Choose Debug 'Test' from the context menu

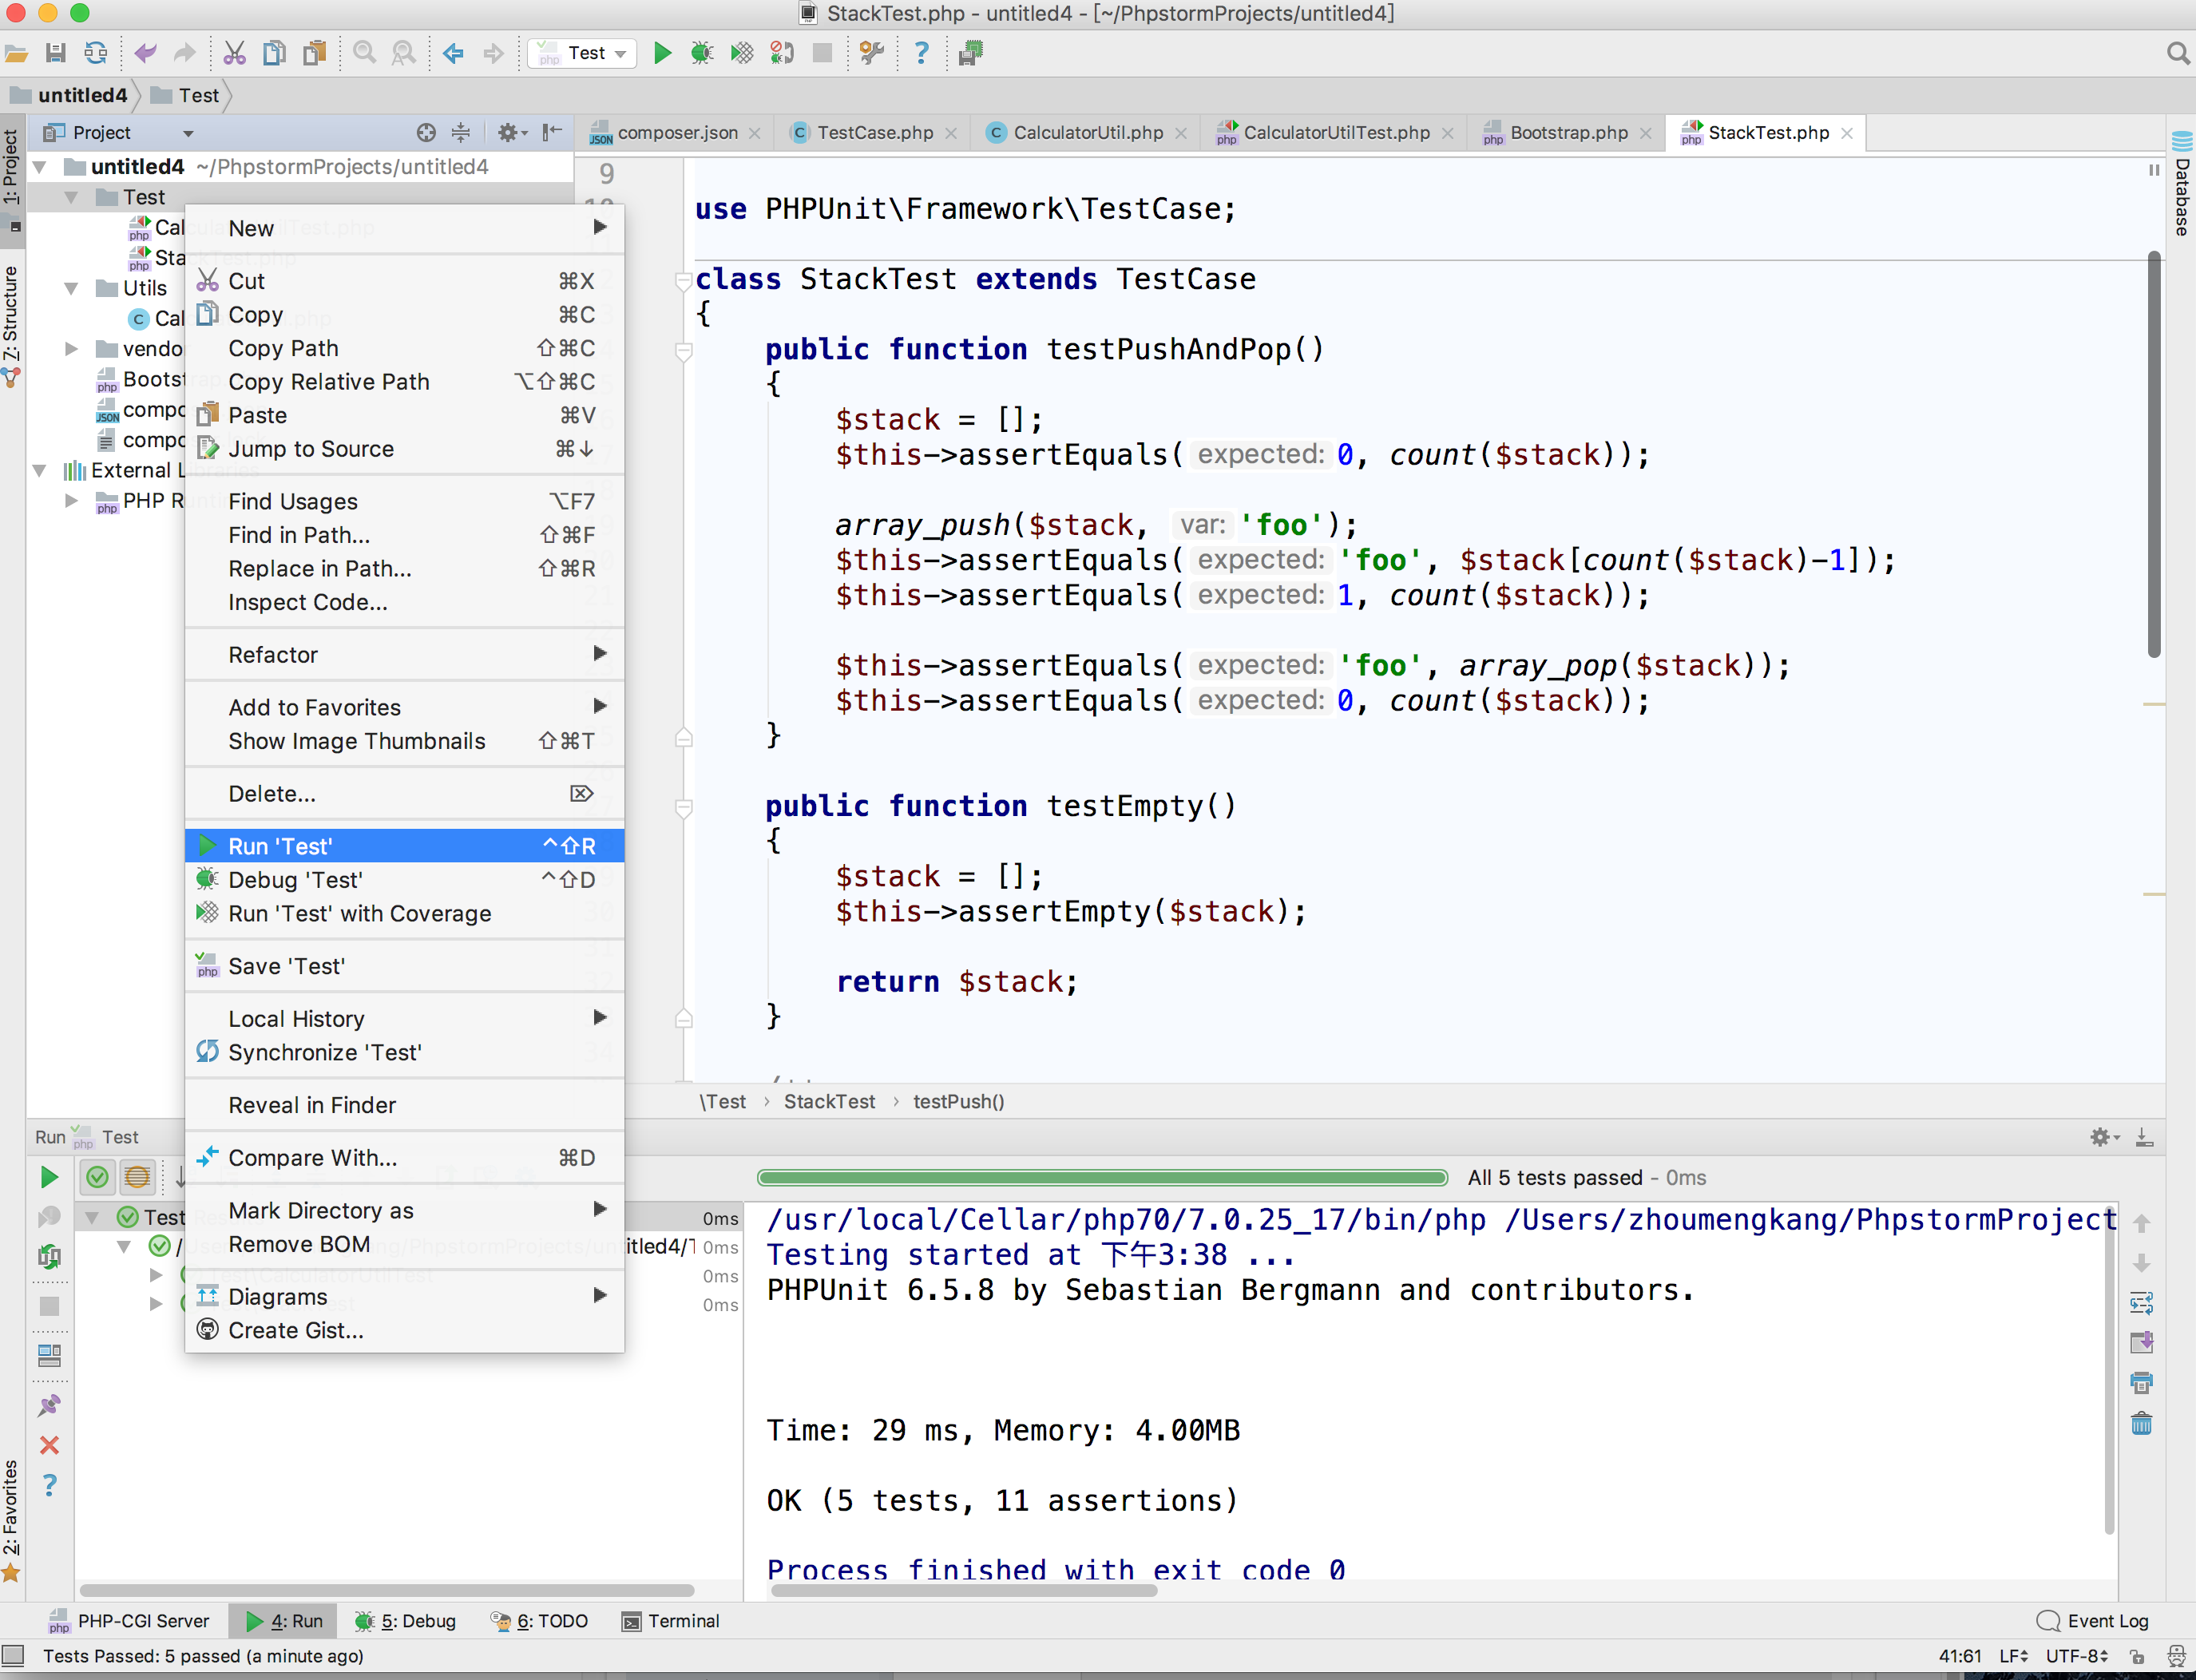point(404,880)
